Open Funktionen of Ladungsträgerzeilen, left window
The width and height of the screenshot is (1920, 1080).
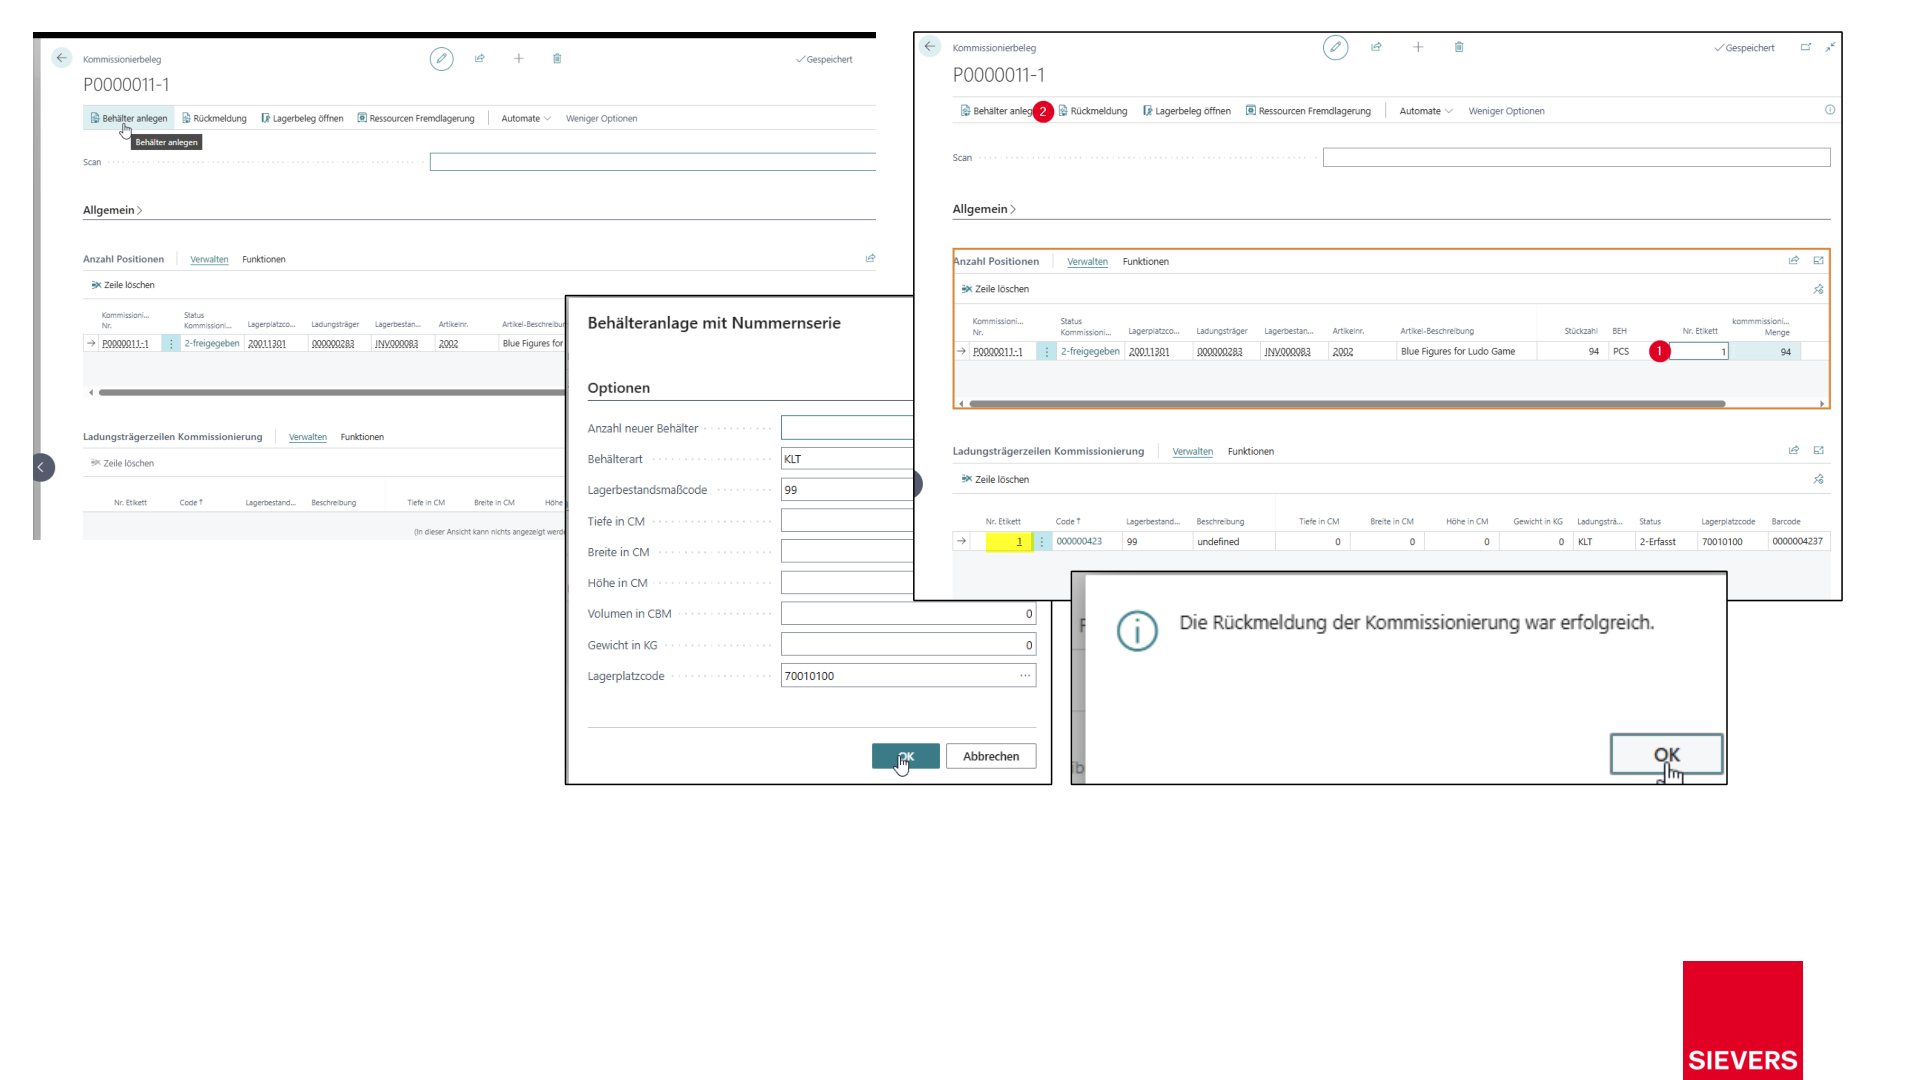point(362,437)
